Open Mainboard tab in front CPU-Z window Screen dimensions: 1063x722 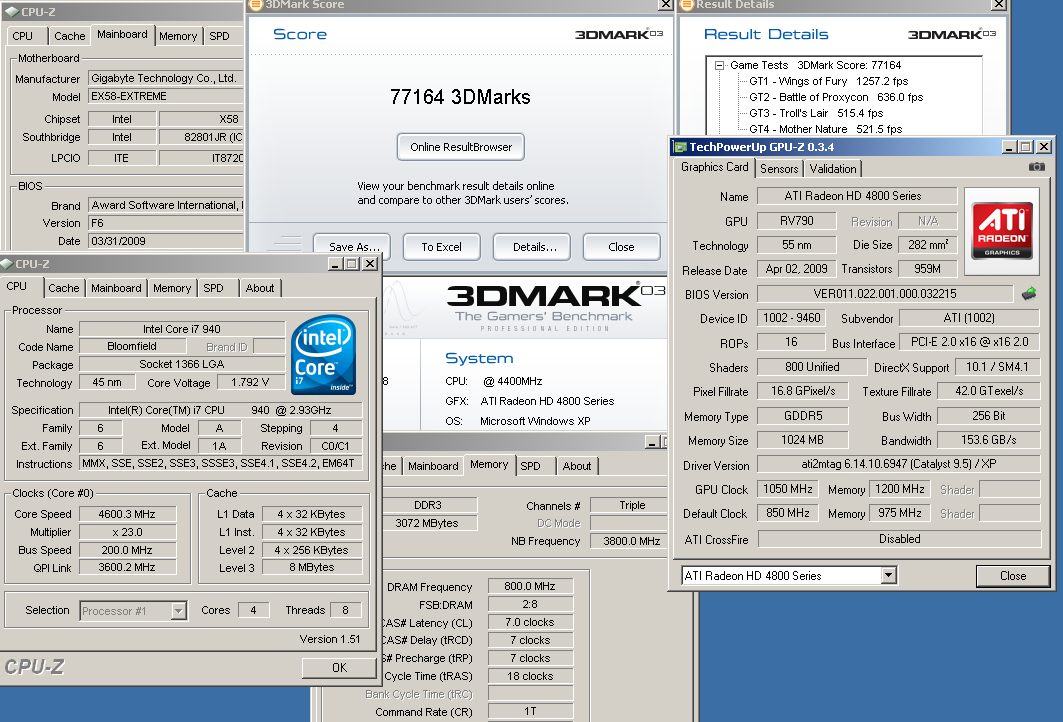click(116, 288)
